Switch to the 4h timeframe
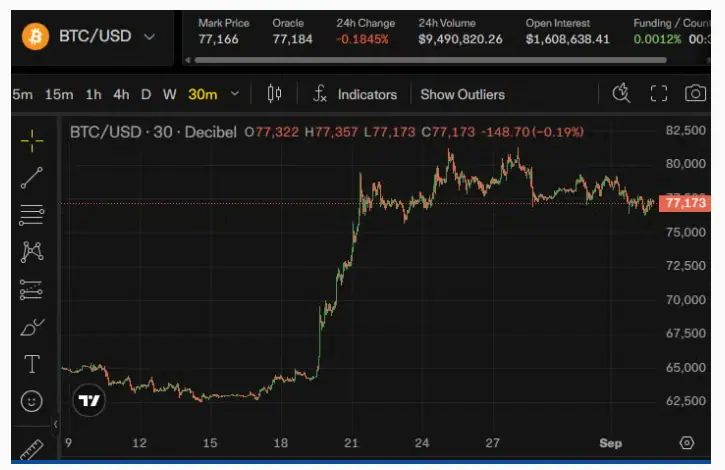 (x=121, y=94)
